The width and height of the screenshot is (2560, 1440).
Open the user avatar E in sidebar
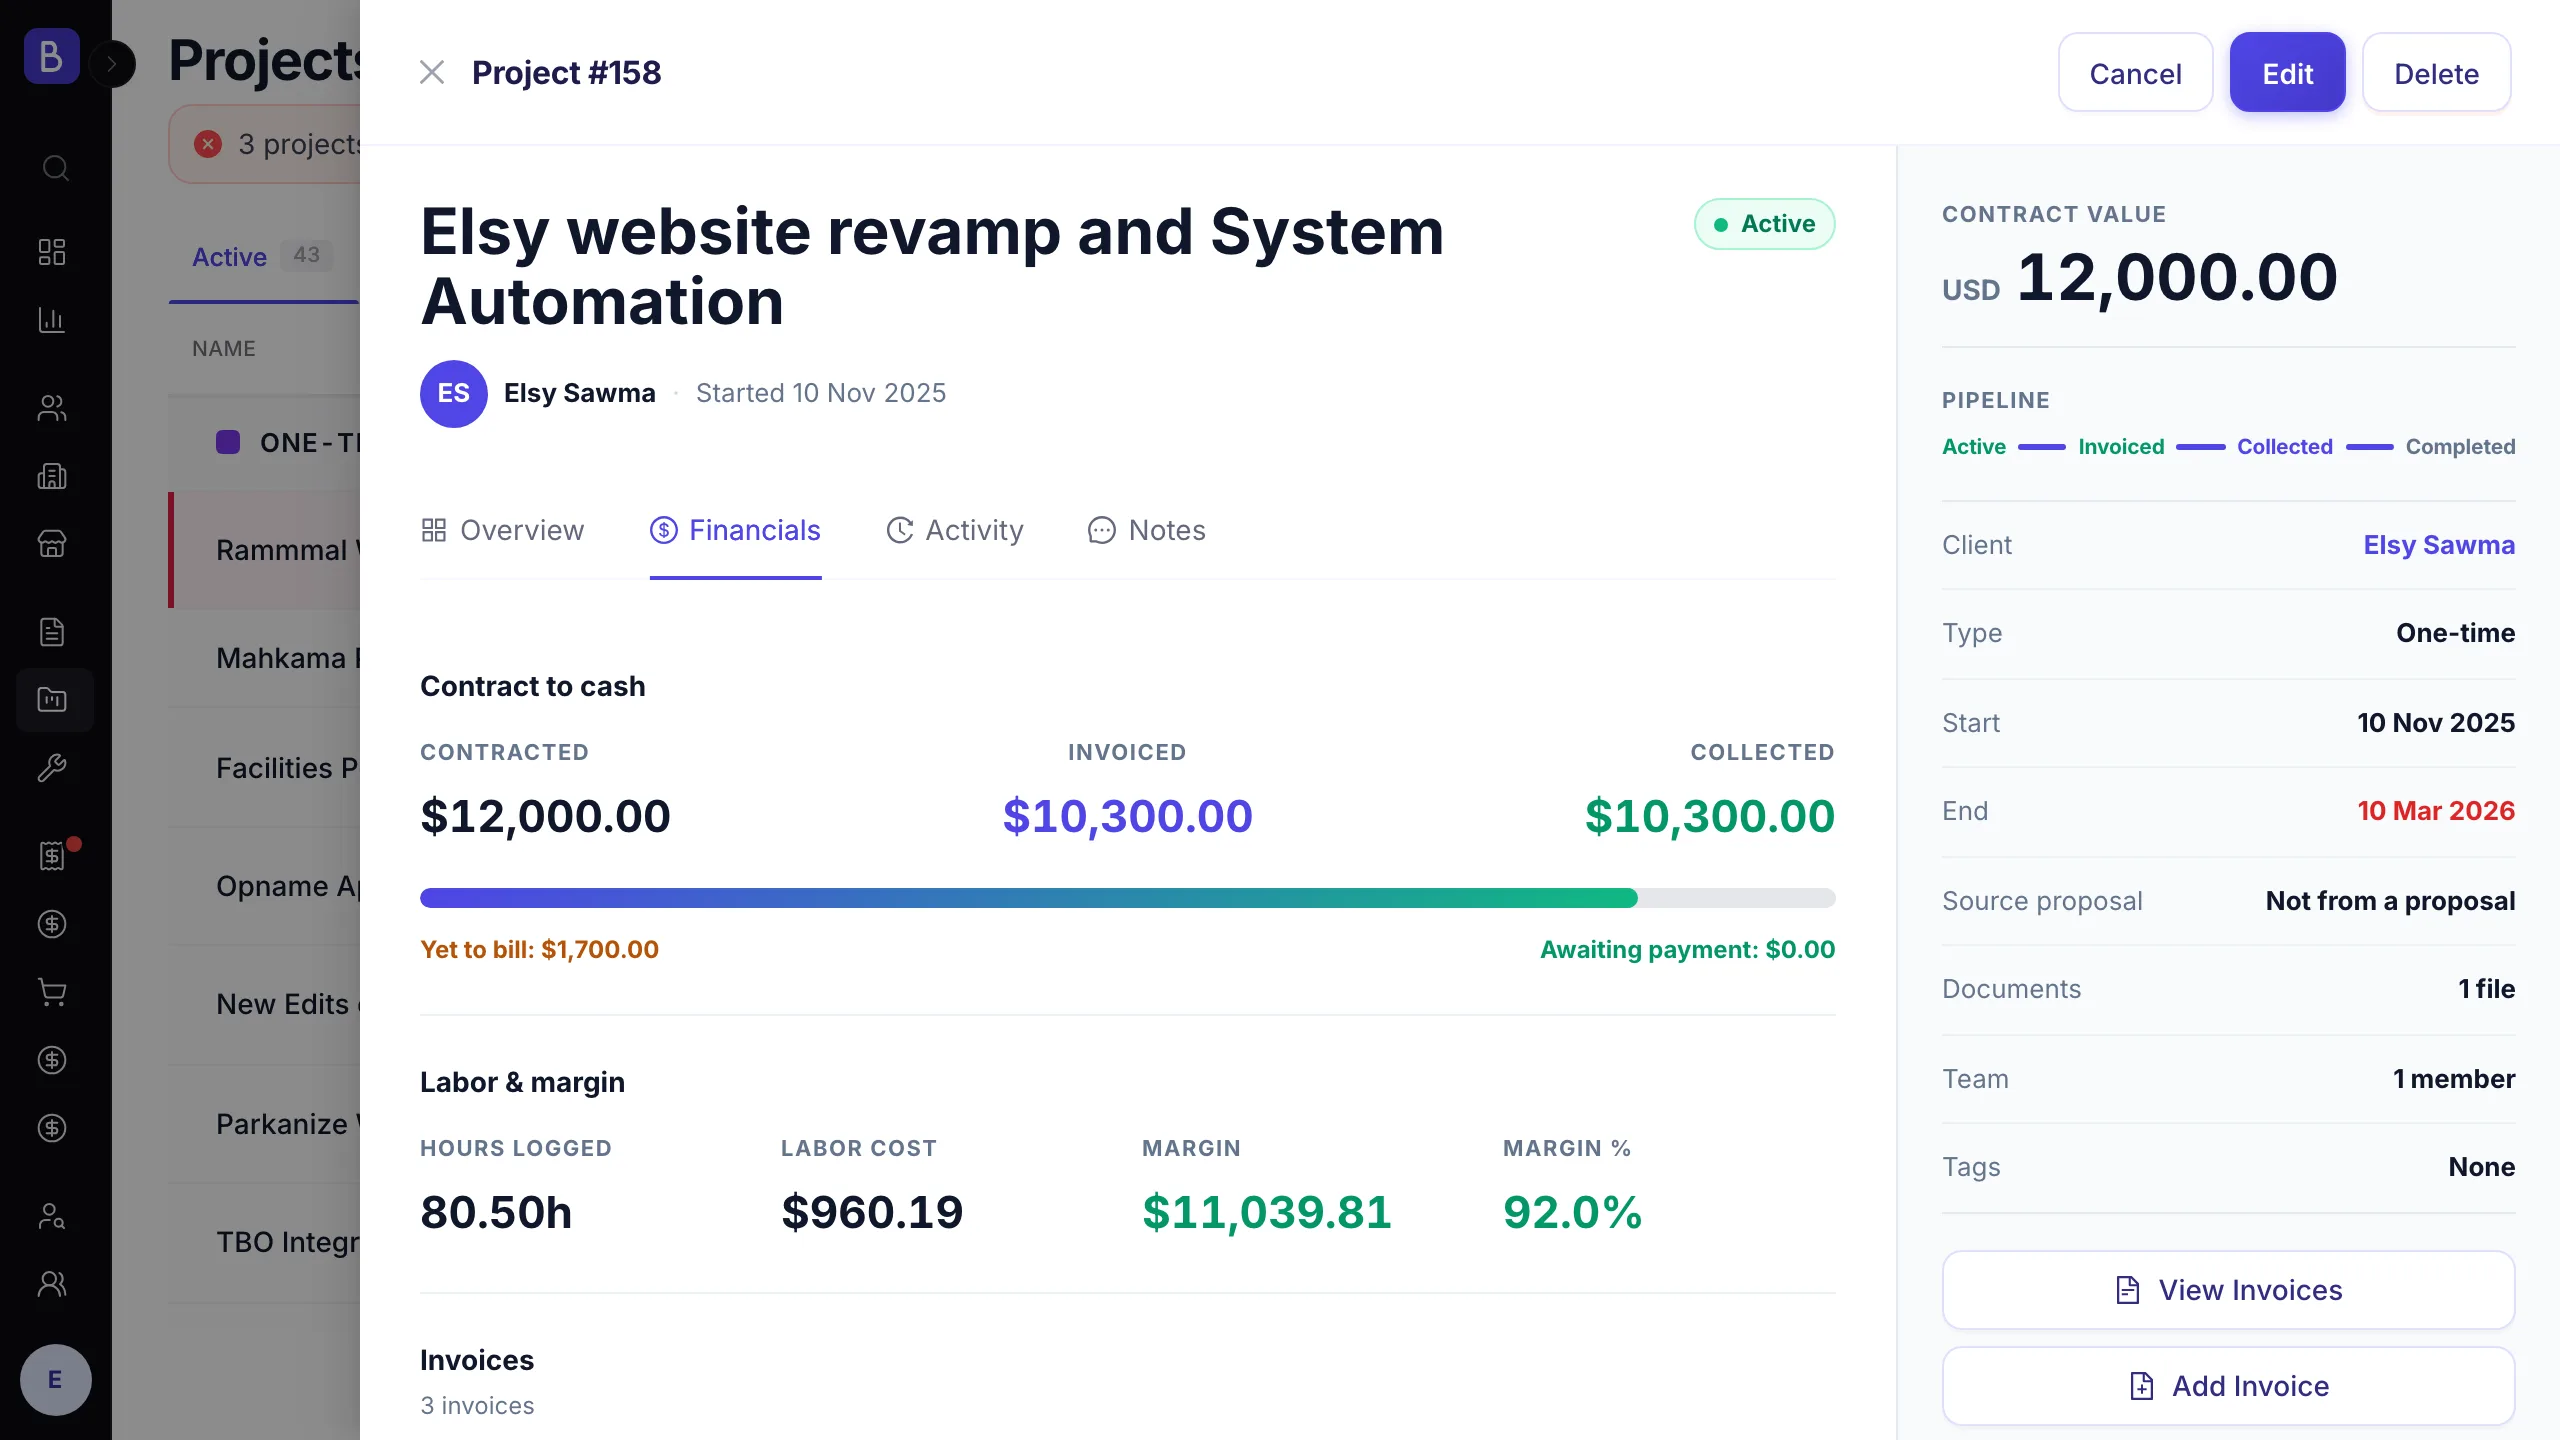(56, 1380)
